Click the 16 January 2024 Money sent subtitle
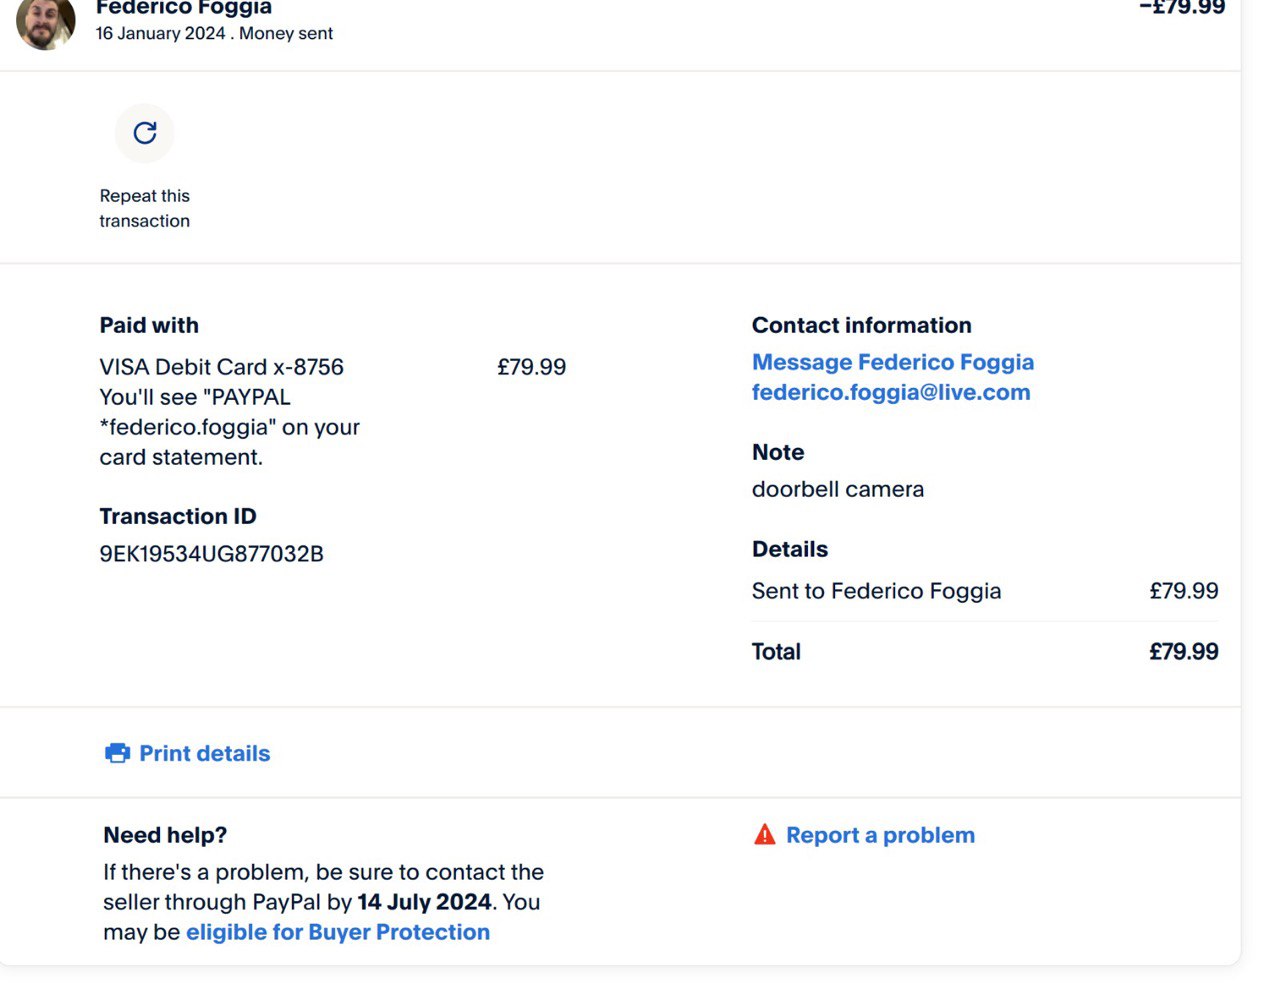This screenshot has width=1280, height=994. click(214, 33)
